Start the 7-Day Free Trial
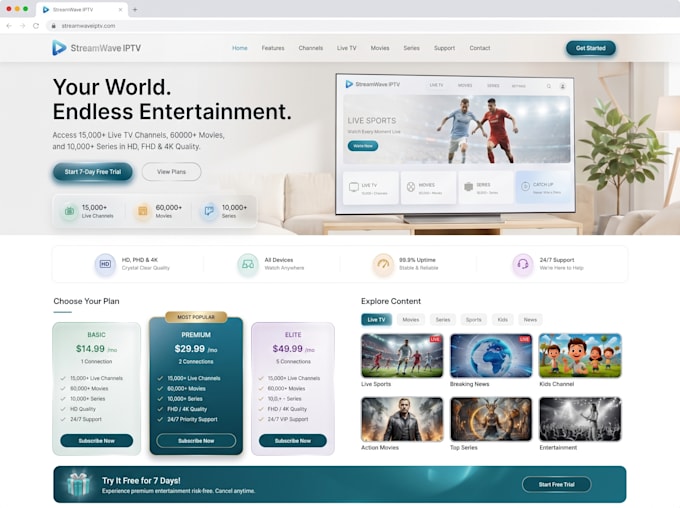Screen dimensions: 680x508 pos(93,172)
